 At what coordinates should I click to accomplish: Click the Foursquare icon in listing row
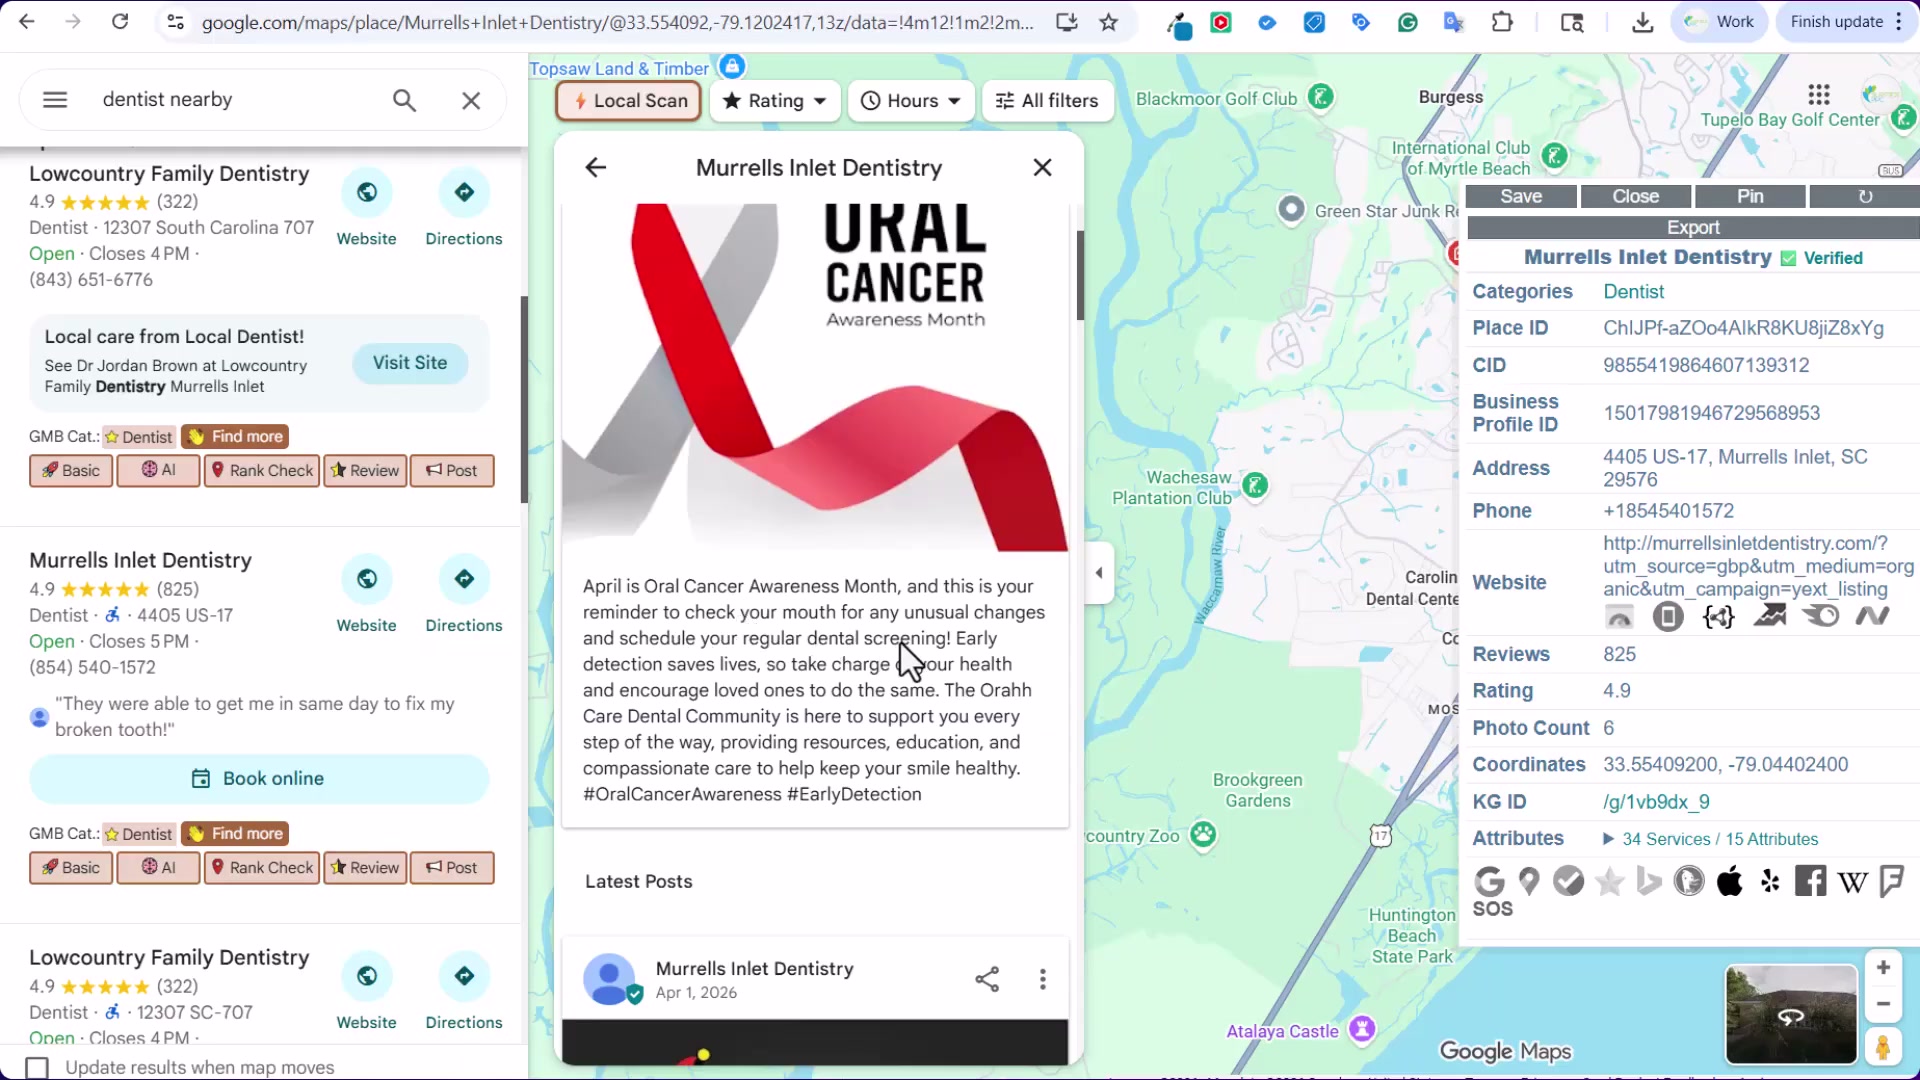(1891, 881)
